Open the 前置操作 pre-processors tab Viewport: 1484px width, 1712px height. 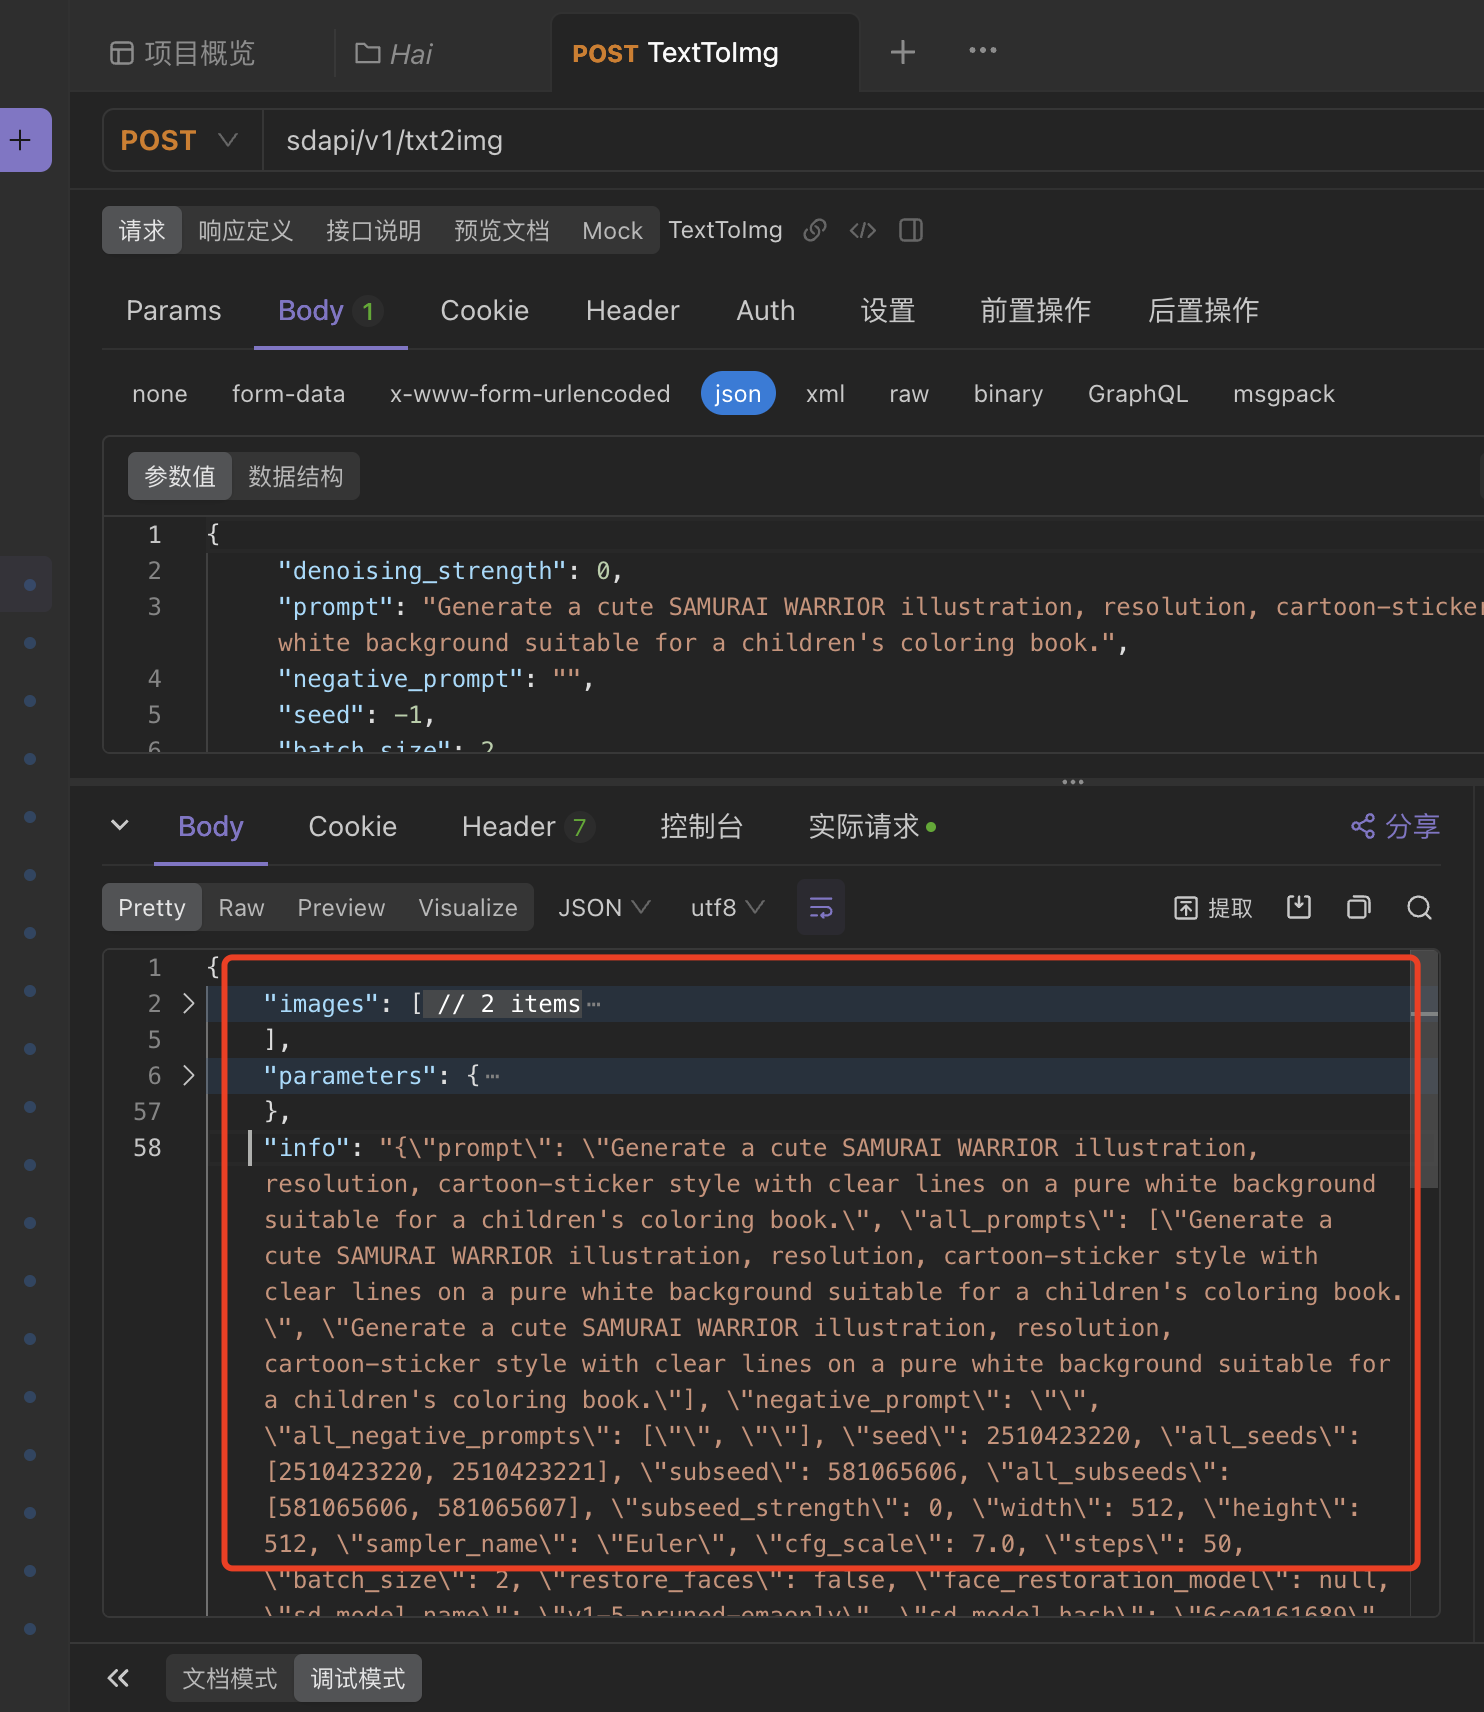(1035, 311)
